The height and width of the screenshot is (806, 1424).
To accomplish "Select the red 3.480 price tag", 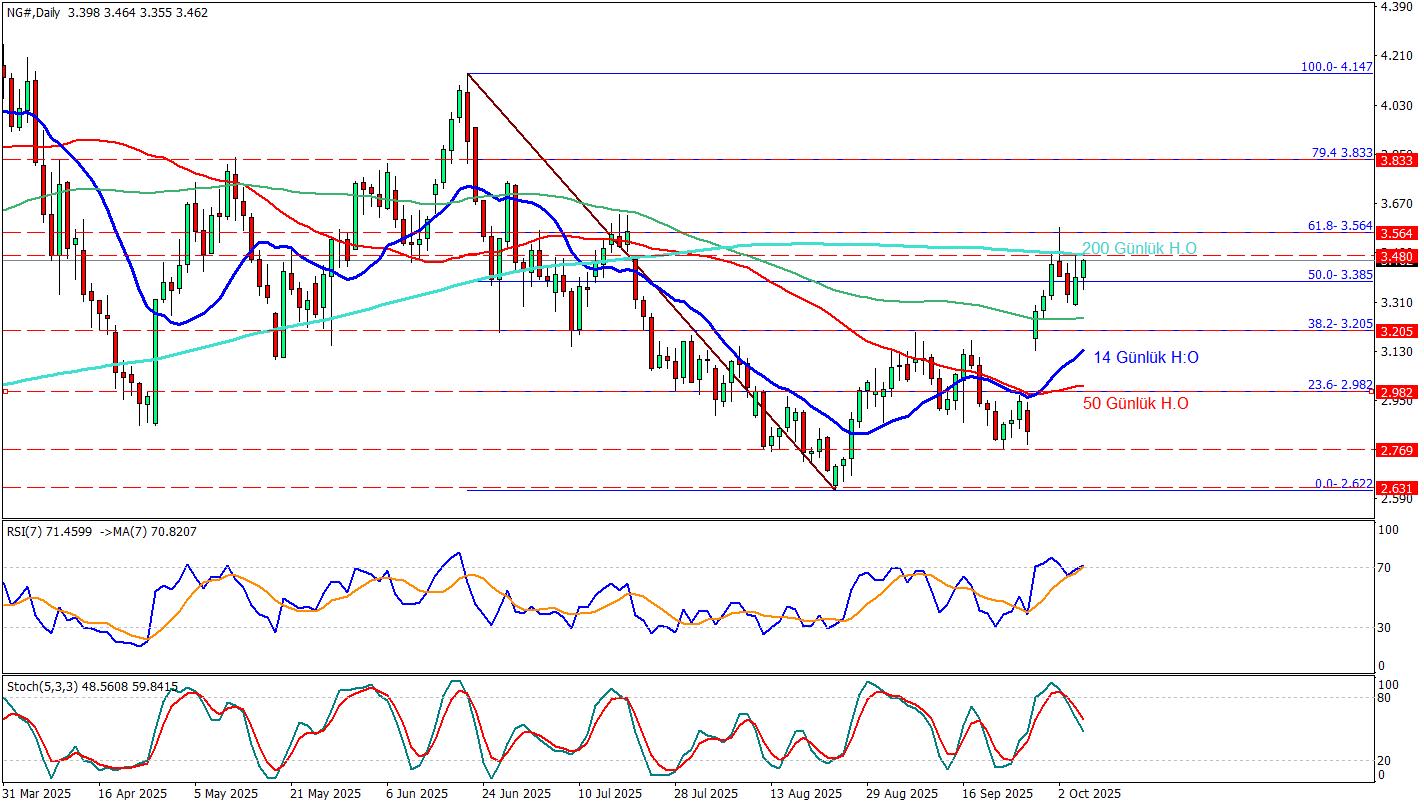I will (x=1395, y=257).
